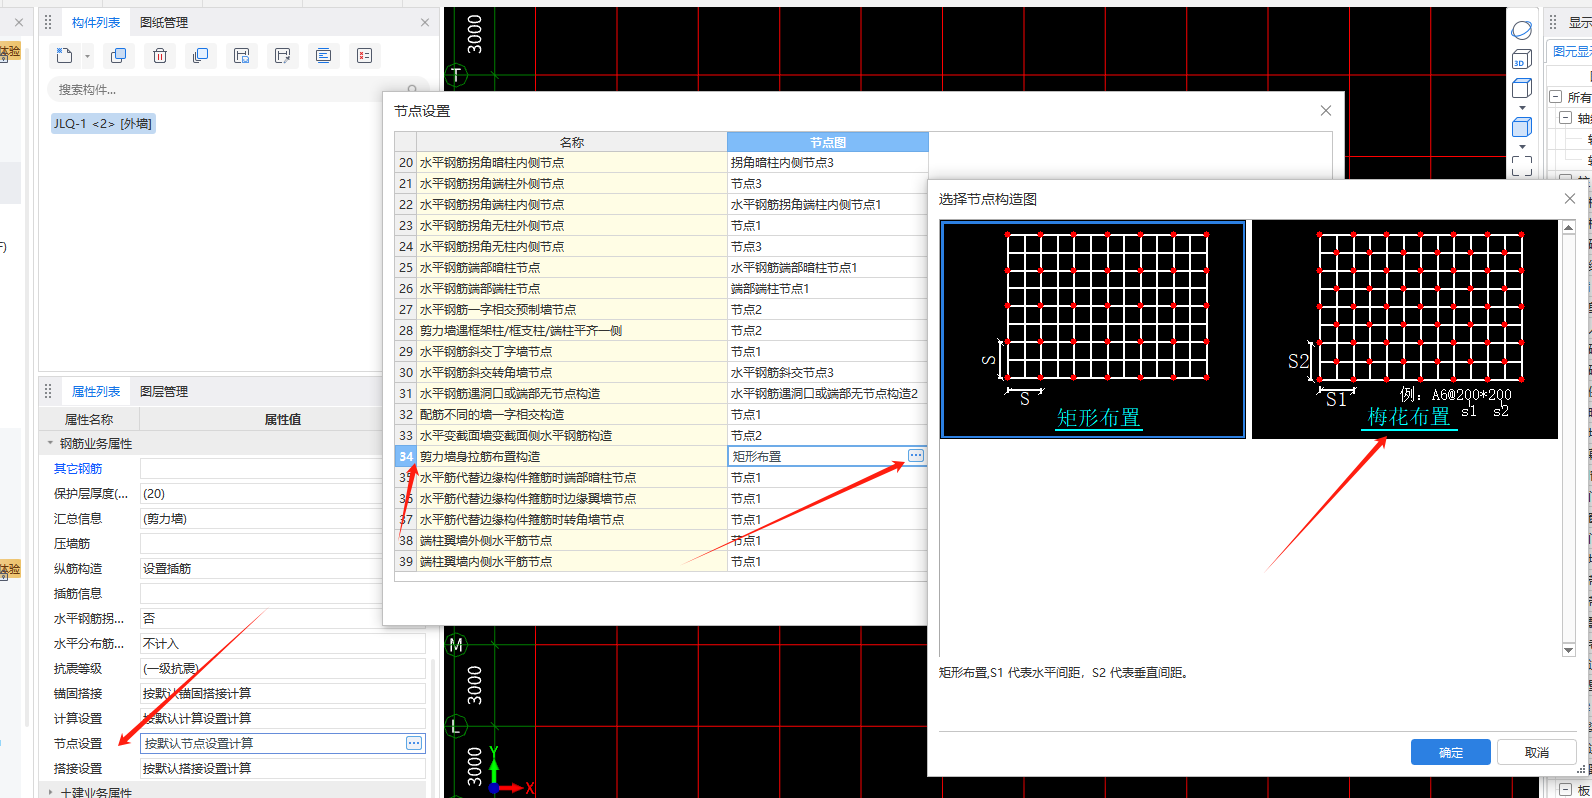Open the wireframe cube dropdown arrow
Image resolution: width=1592 pixels, height=798 pixels.
pyautogui.click(x=1522, y=107)
